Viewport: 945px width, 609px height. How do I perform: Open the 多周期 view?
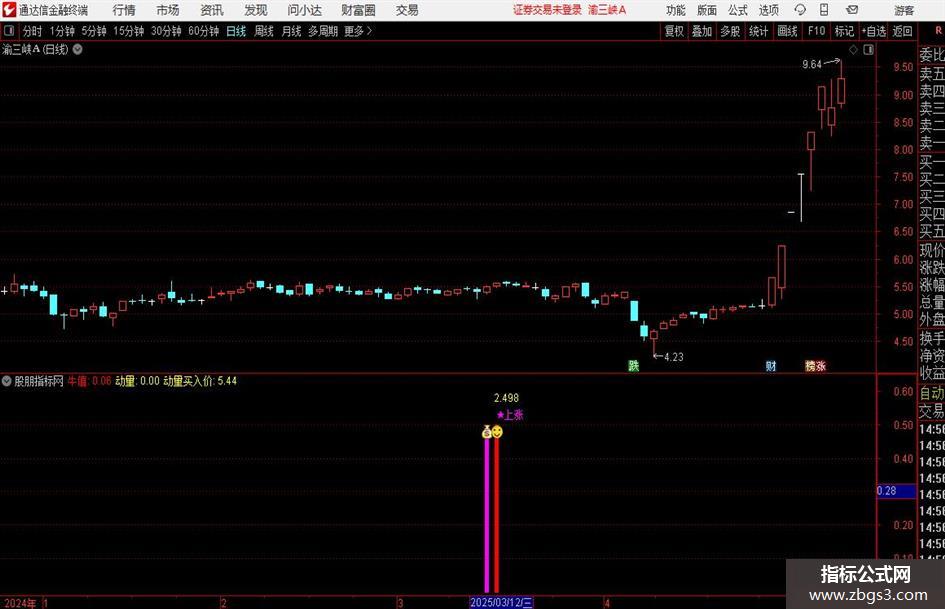pos(323,31)
